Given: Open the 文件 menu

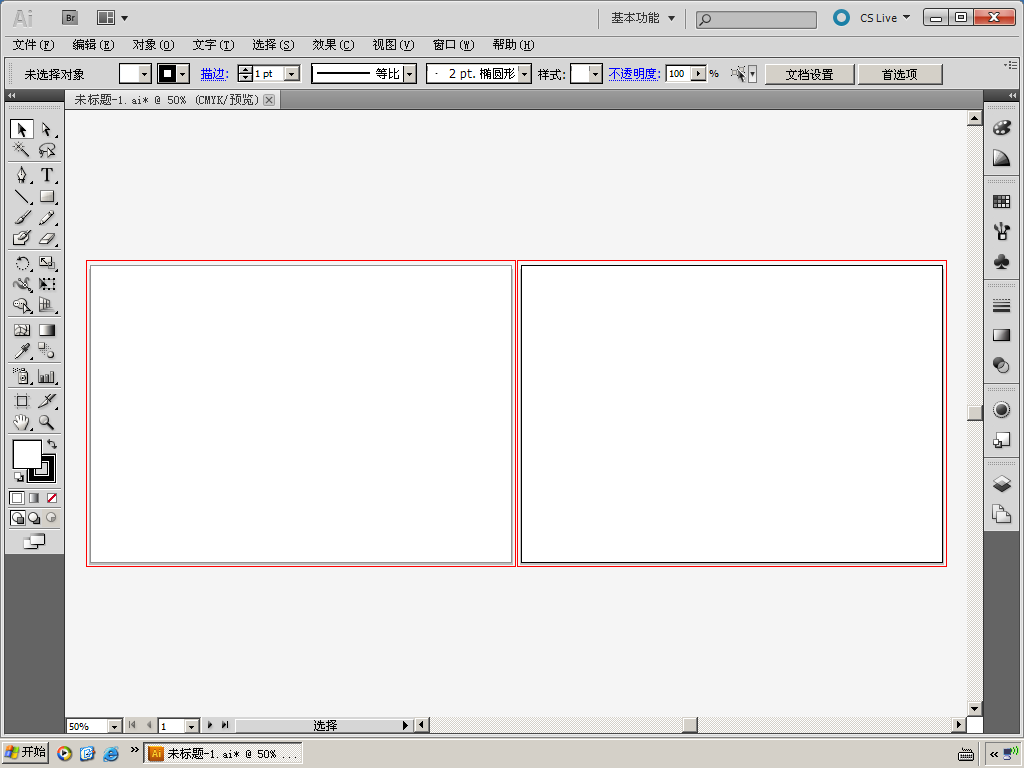Looking at the screenshot, I should (x=33, y=44).
